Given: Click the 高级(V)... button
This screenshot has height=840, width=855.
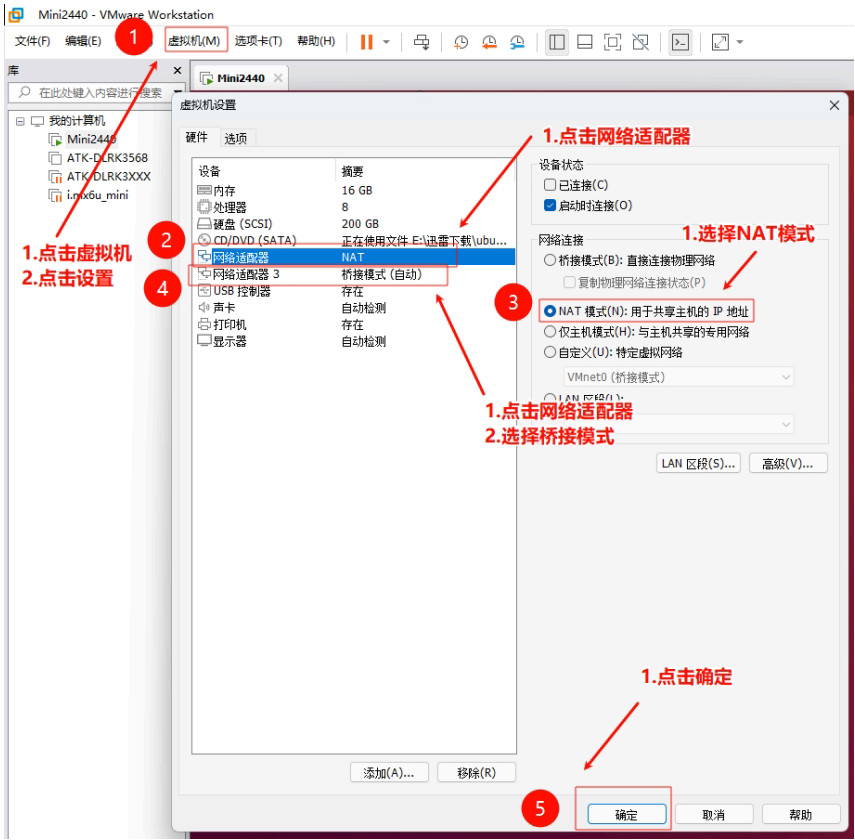Looking at the screenshot, I should (788, 464).
